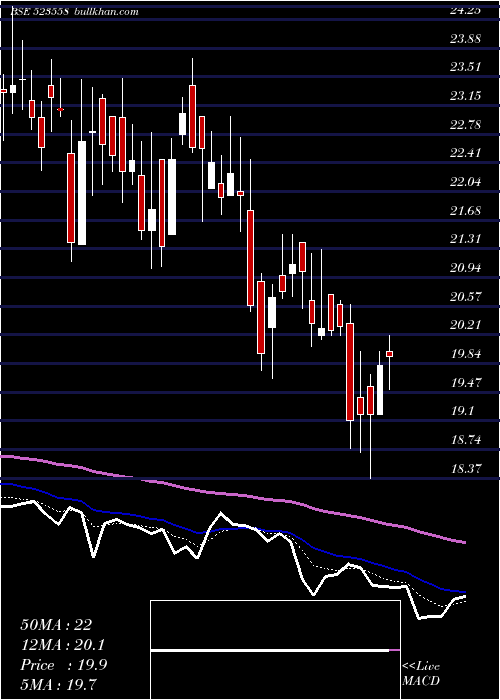Click the 12MA : 20.1 readout
500x700 pixels.
[63, 645]
